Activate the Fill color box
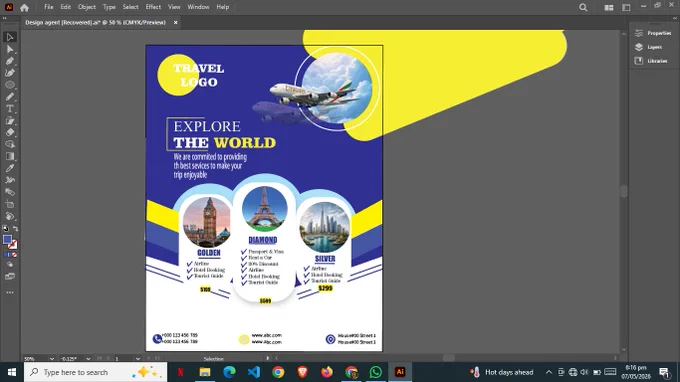 pos(7,240)
